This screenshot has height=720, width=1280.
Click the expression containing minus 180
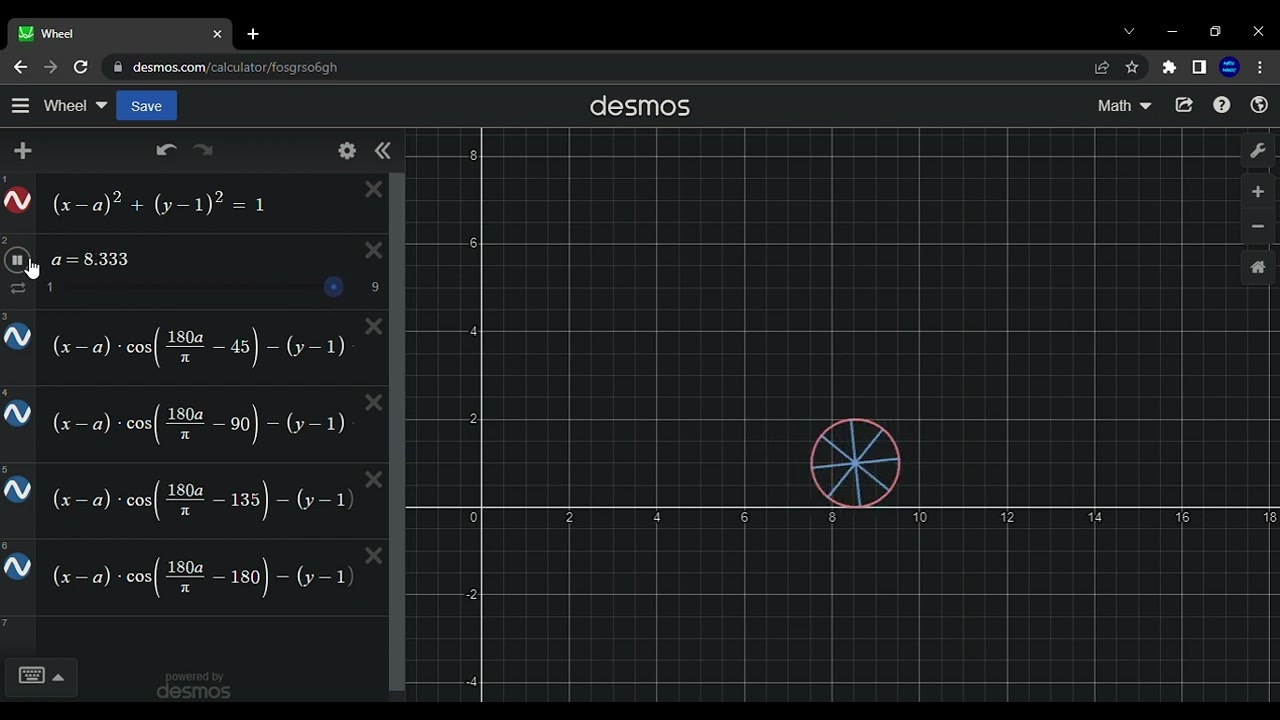pos(204,577)
